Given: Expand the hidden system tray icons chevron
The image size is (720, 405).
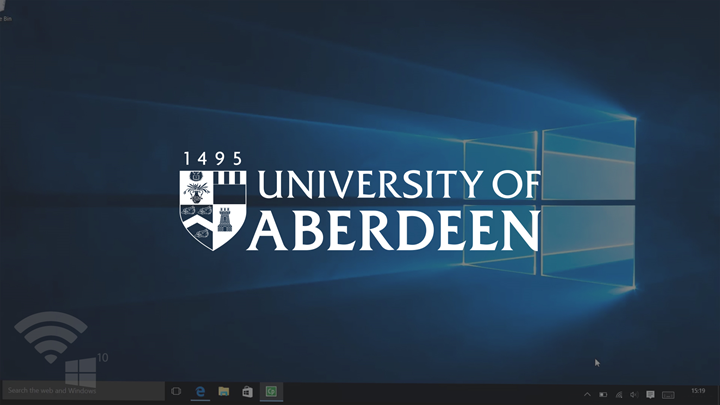Looking at the screenshot, I should point(587,394).
